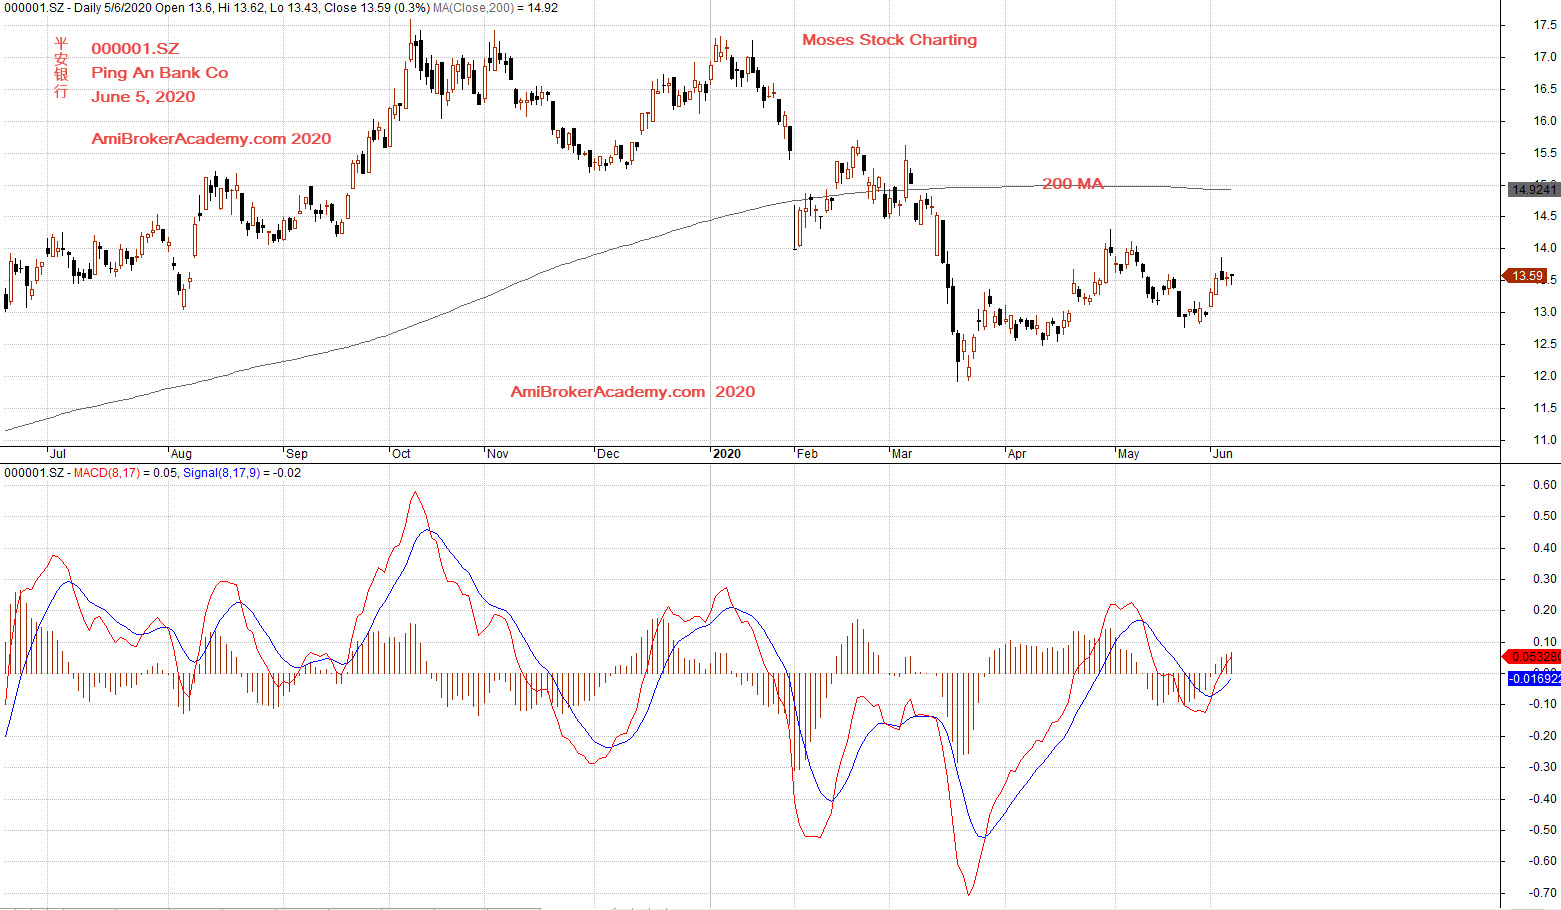Click the bold 2020 year marker
Viewport: 1561px width, 910px height.
tap(727, 454)
